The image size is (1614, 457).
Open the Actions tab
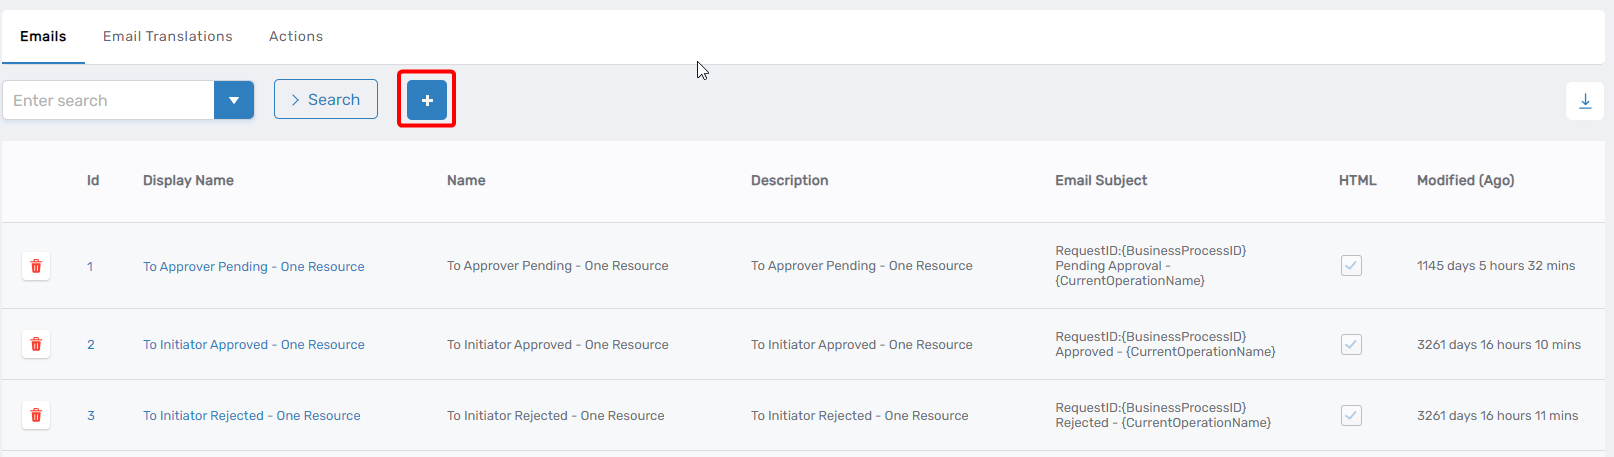click(x=296, y=36)
